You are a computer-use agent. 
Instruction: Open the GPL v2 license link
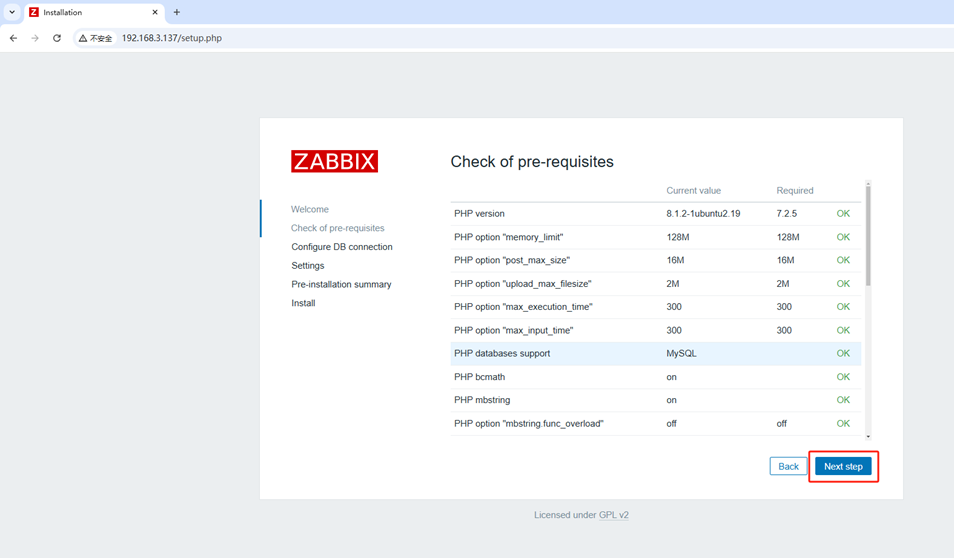tap(613, 515)
